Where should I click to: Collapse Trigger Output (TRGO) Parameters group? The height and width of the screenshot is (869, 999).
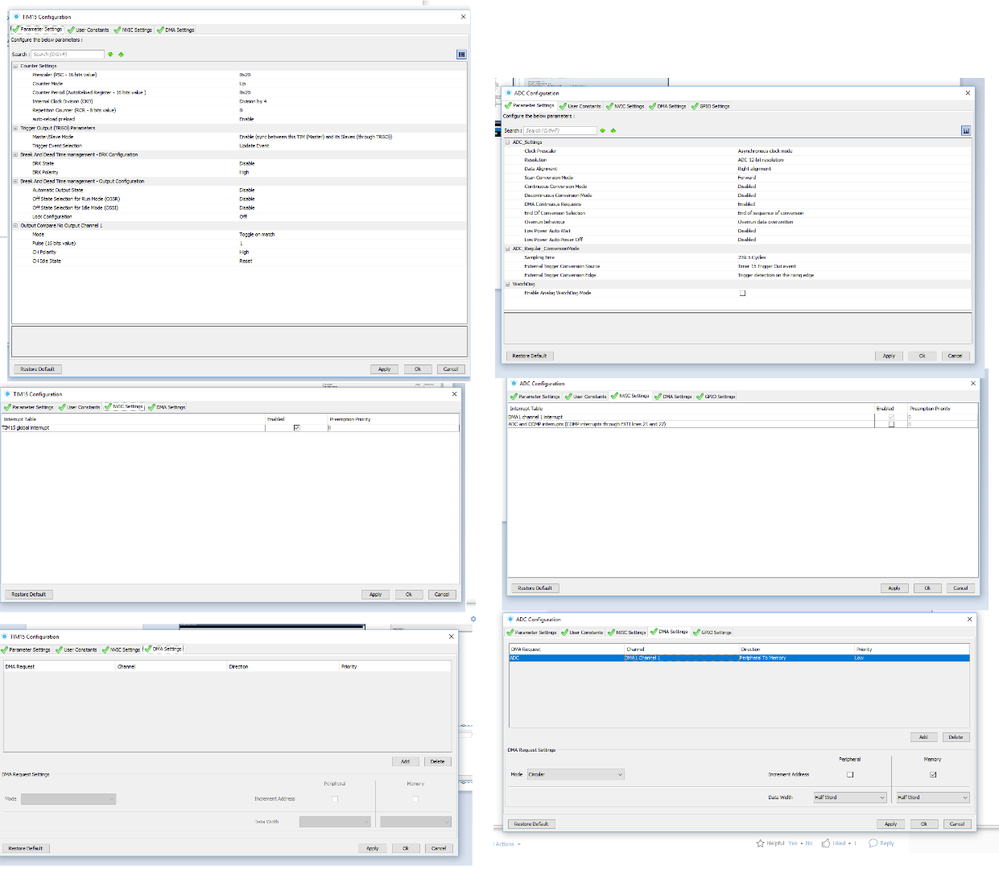[x=15, y=128]
